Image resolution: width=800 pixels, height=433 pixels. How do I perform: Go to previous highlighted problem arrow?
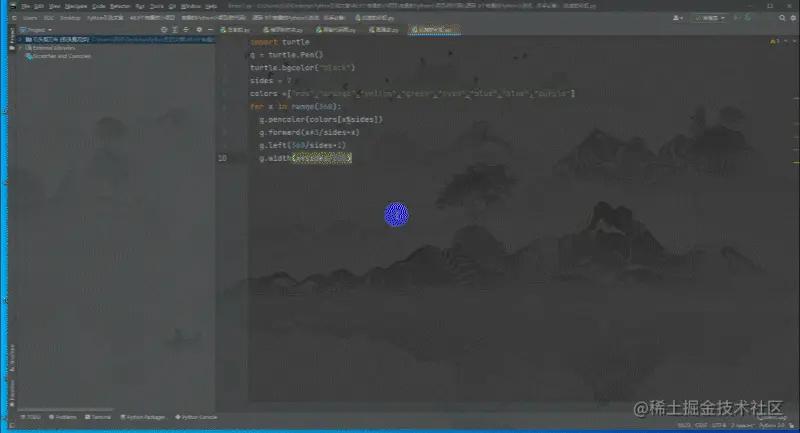tap(786, 41)
